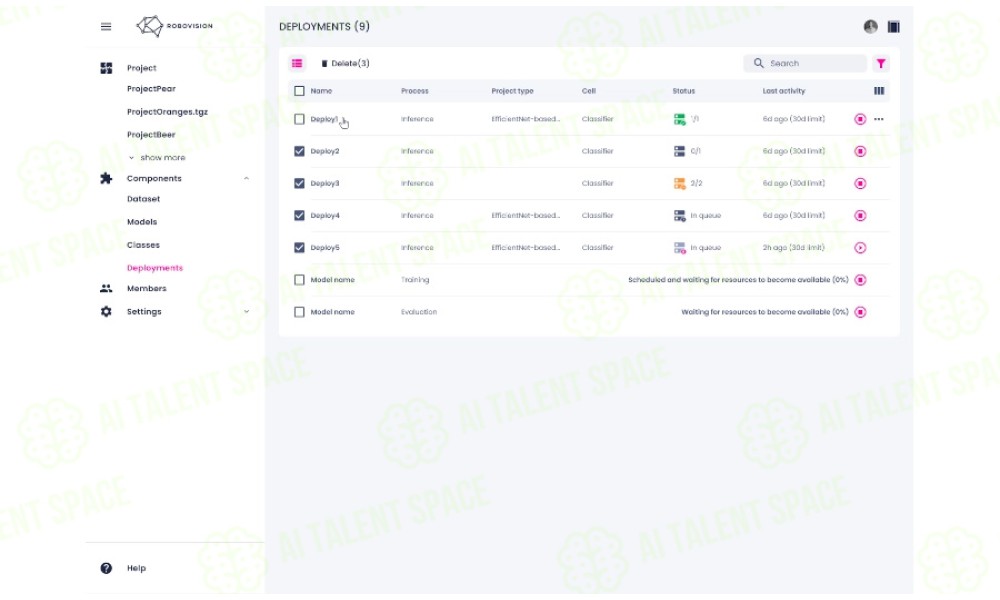Stop the Deploy2 deployment
This screenshot has width=1000, height=600.
click(860, 151)
